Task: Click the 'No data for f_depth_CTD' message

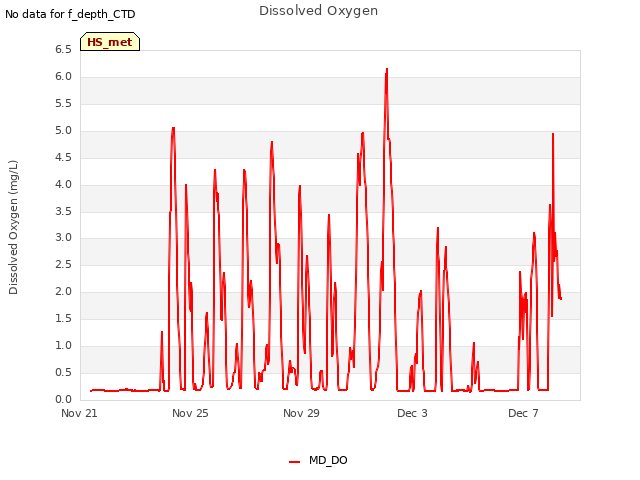Action: (x=70, y=14)
